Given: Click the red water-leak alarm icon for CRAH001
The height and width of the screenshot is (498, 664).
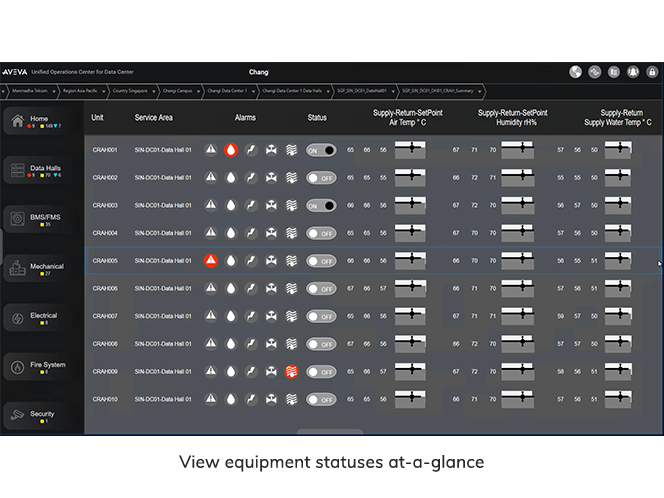Looking at the screenshot, I should click(x=231, y=150).
